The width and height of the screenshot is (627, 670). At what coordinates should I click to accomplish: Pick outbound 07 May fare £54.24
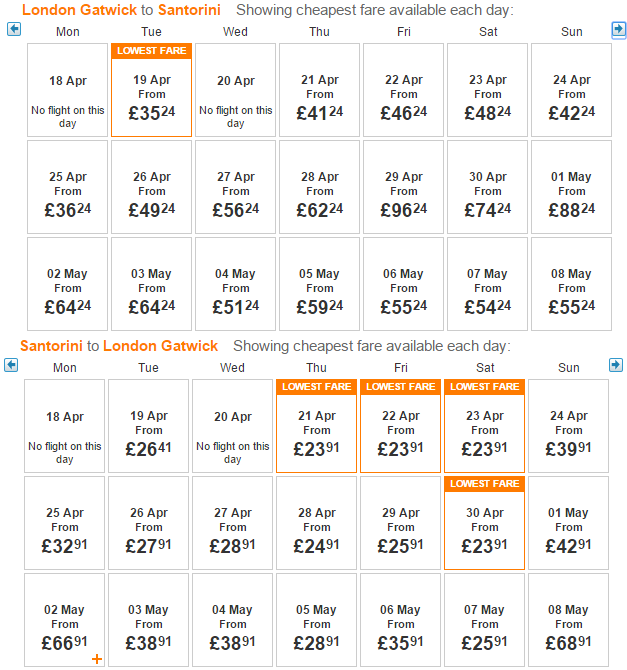coord(487,284)
